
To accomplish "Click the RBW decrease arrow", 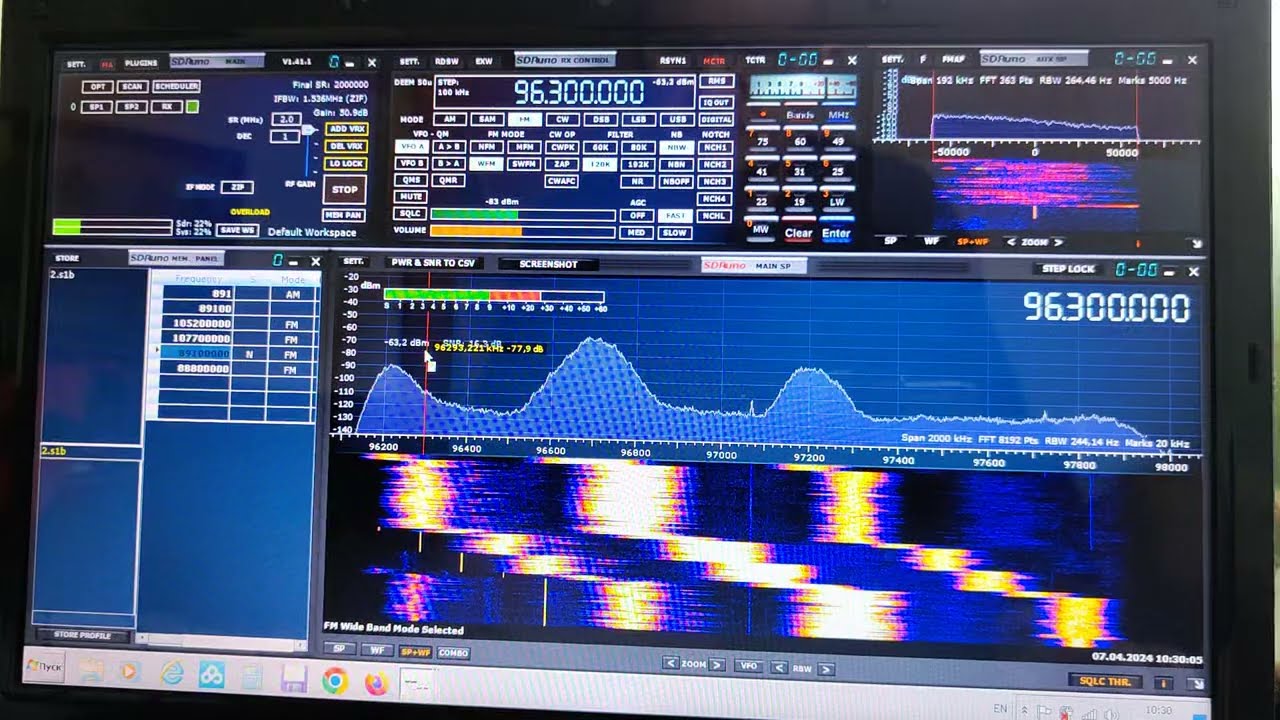I will [779, 667].
